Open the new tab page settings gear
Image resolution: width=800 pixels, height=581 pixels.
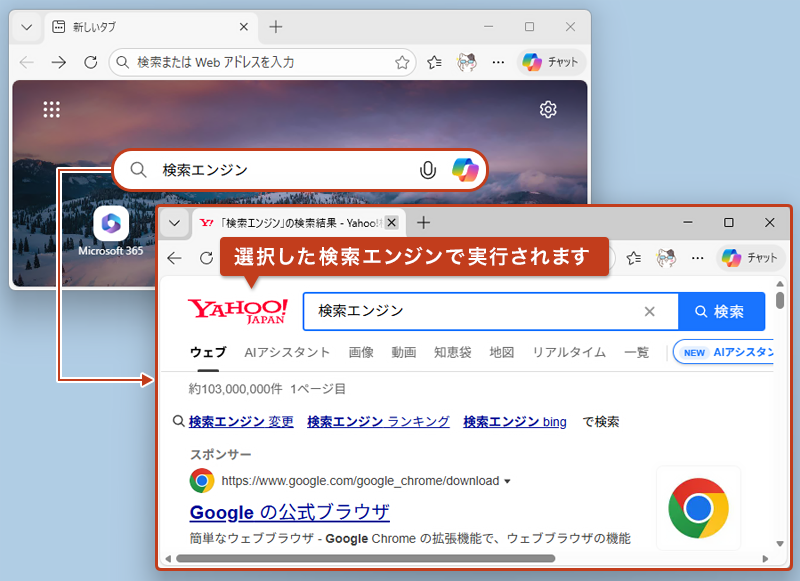[x=548, y=110]
